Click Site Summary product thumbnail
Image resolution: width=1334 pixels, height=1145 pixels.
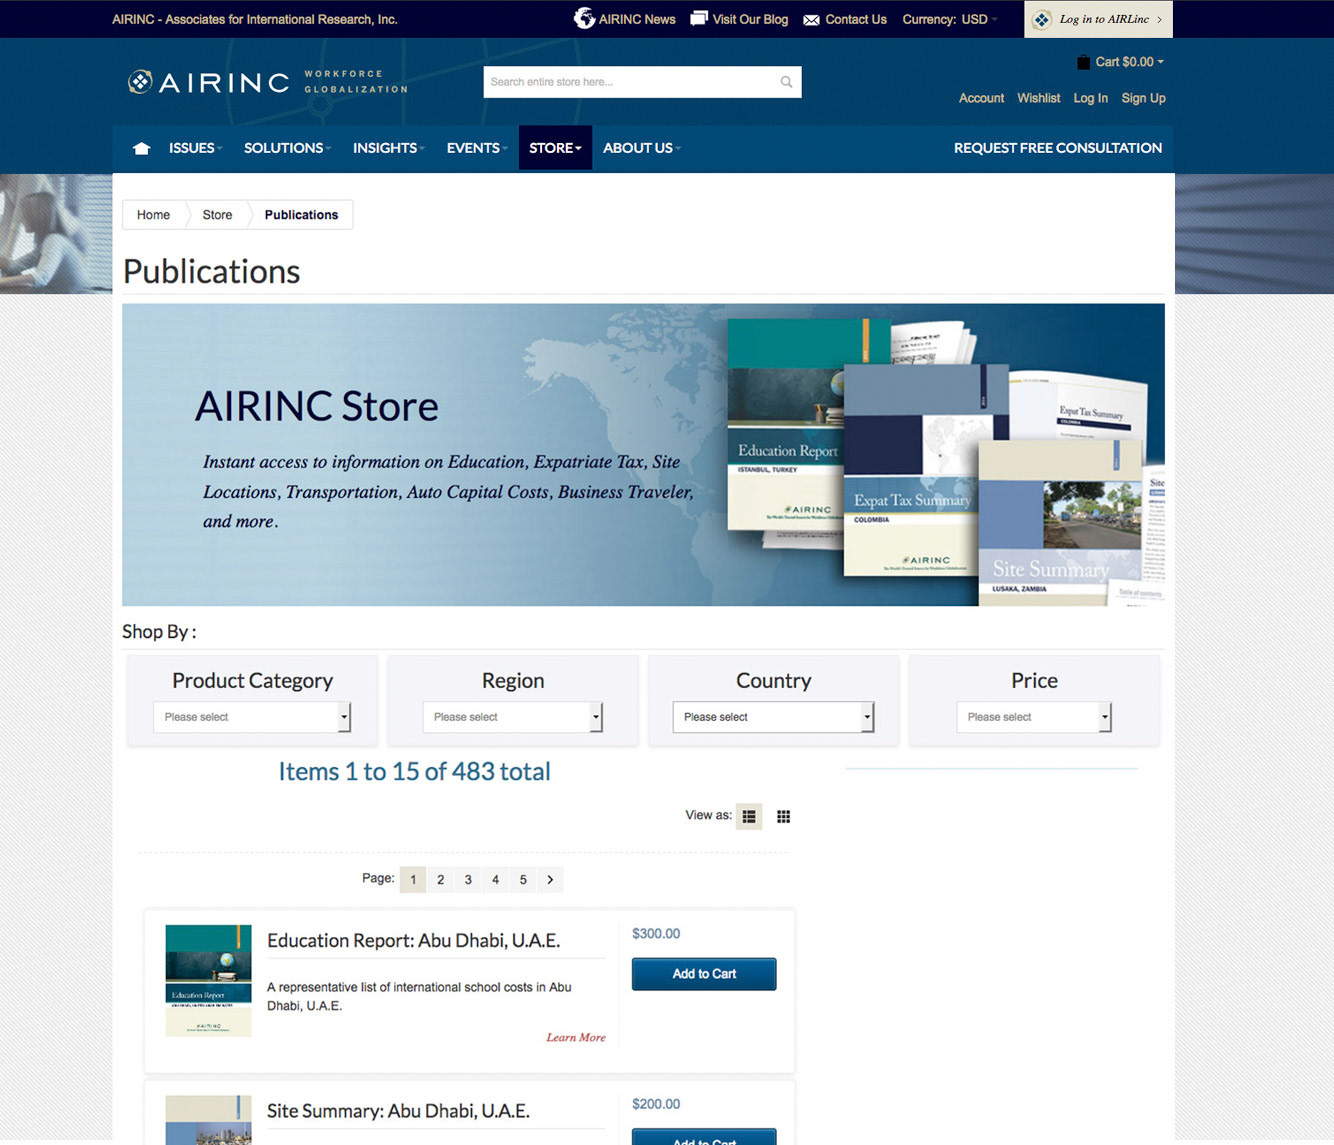(x=208, y=1120)
